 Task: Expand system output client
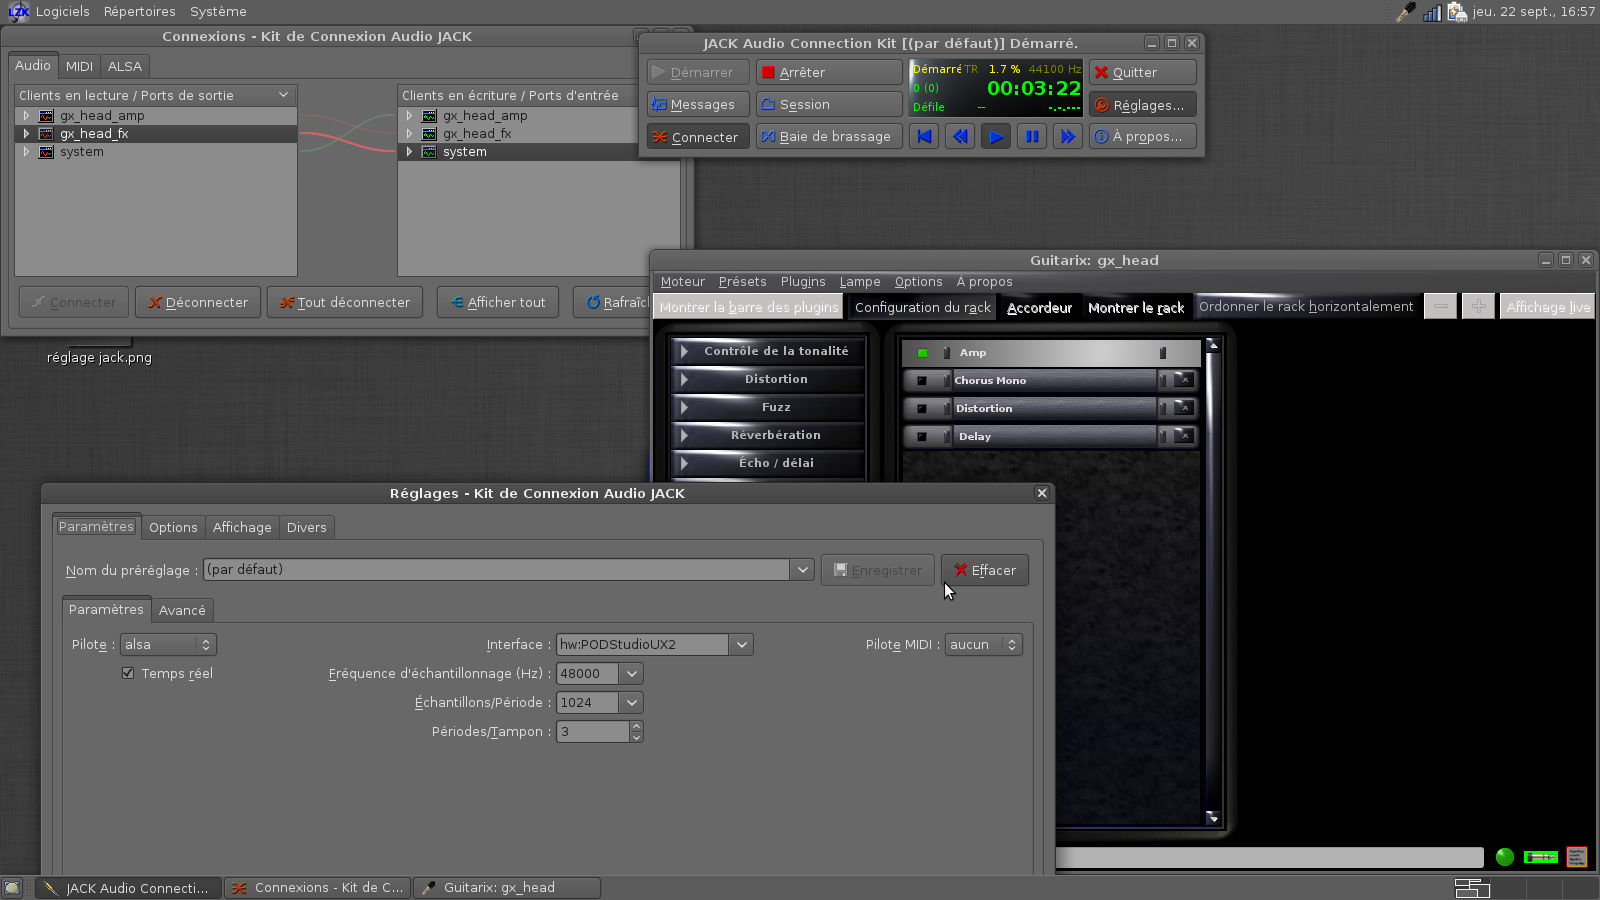coord(26,152)
